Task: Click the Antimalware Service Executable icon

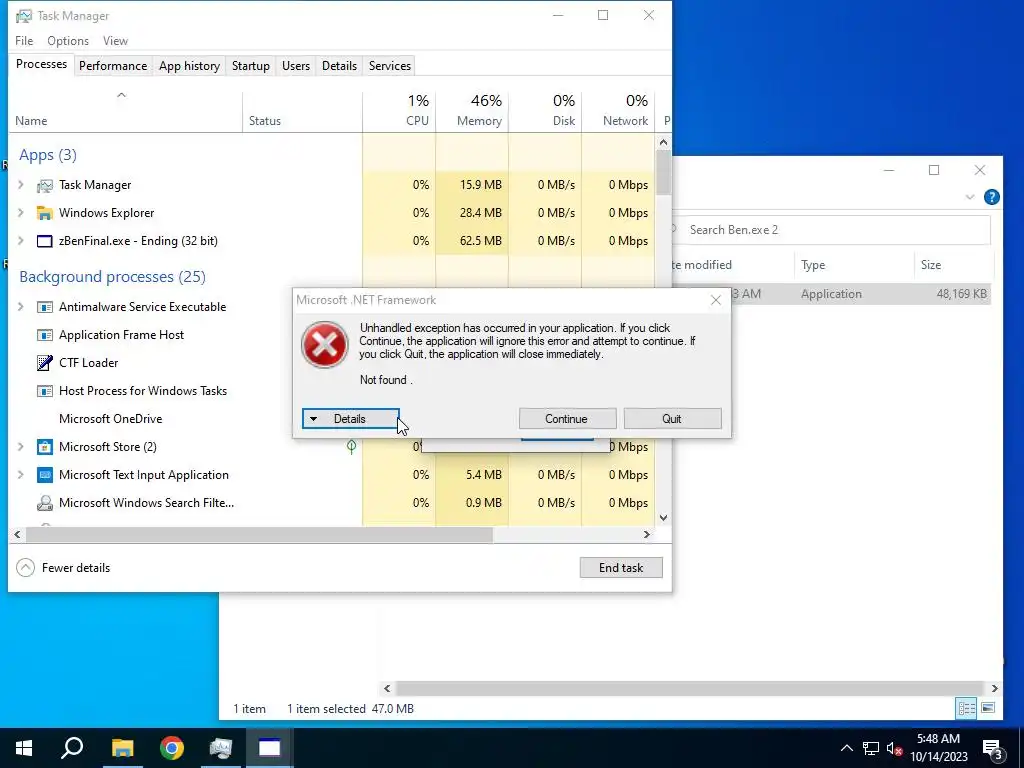Action: [x=44, y=307]
